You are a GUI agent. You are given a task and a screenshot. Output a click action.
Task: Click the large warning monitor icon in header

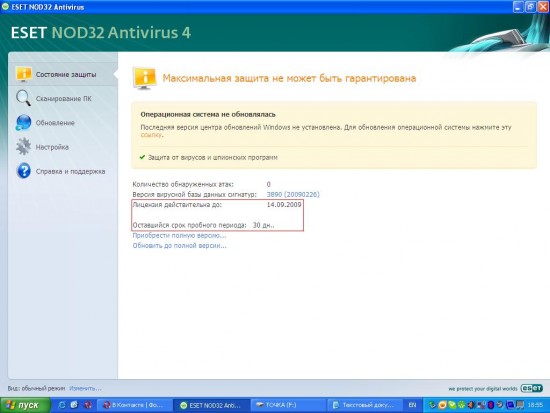(x=145, y=78)
